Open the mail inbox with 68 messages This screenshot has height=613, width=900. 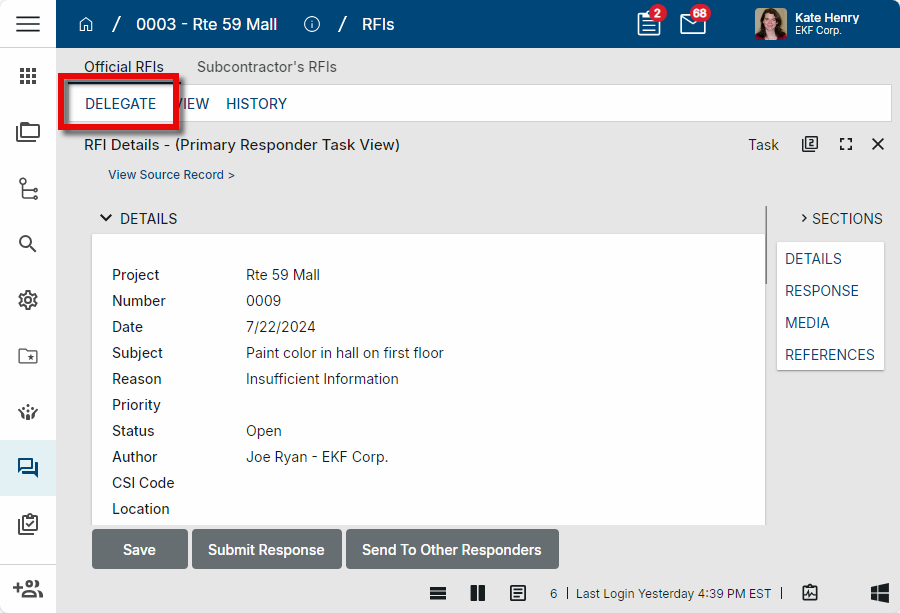pos(693,24)
